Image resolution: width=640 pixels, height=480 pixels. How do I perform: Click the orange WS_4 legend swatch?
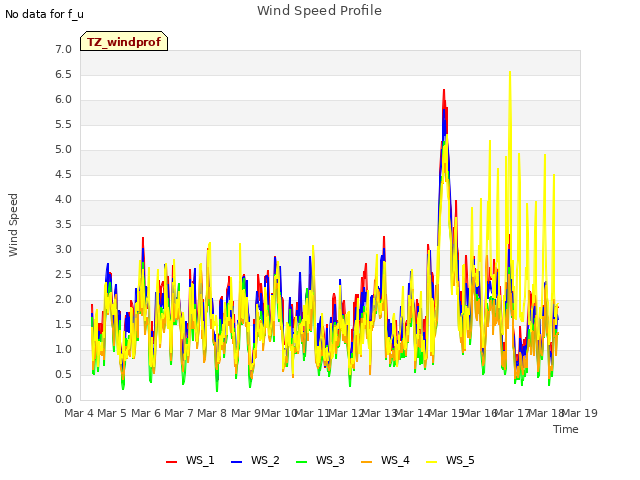(367, 461)
